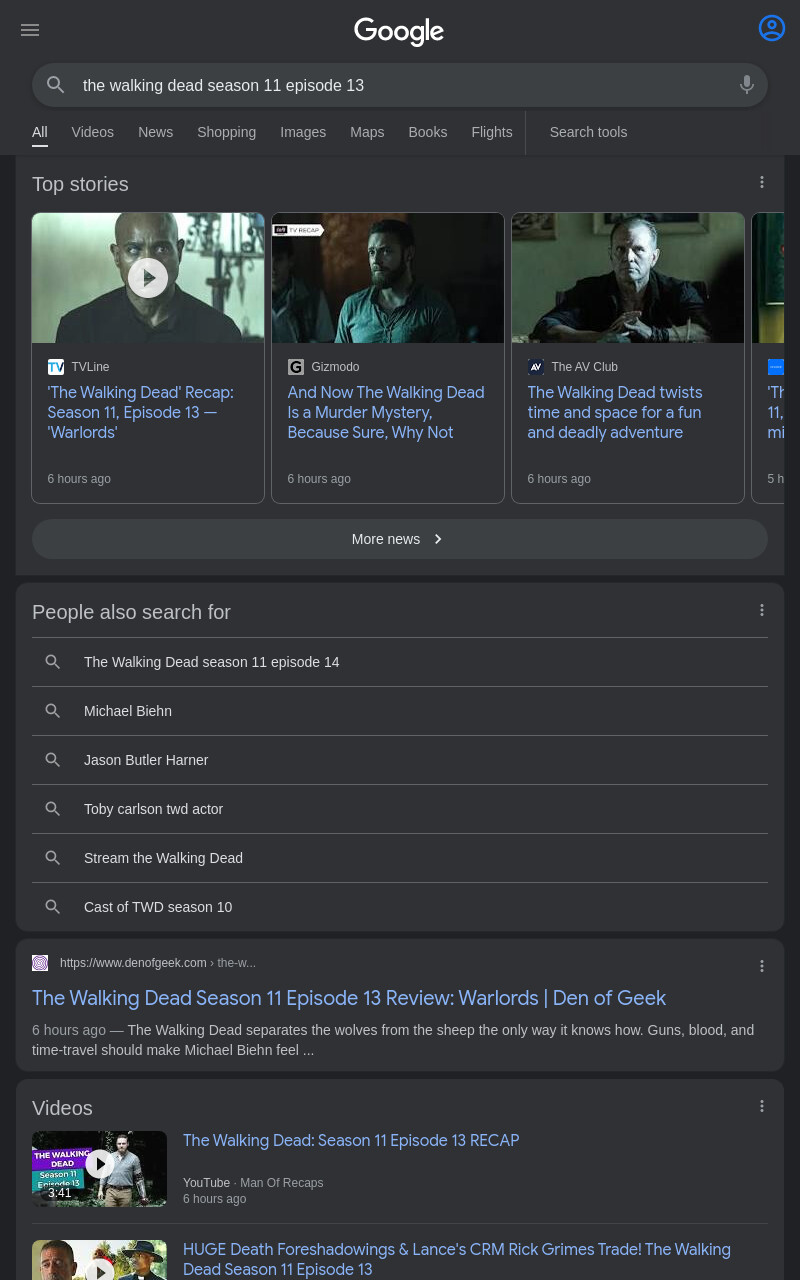800x1280 pixels.
Task: Switch to the News tab
Action: [x=155, y=132]
